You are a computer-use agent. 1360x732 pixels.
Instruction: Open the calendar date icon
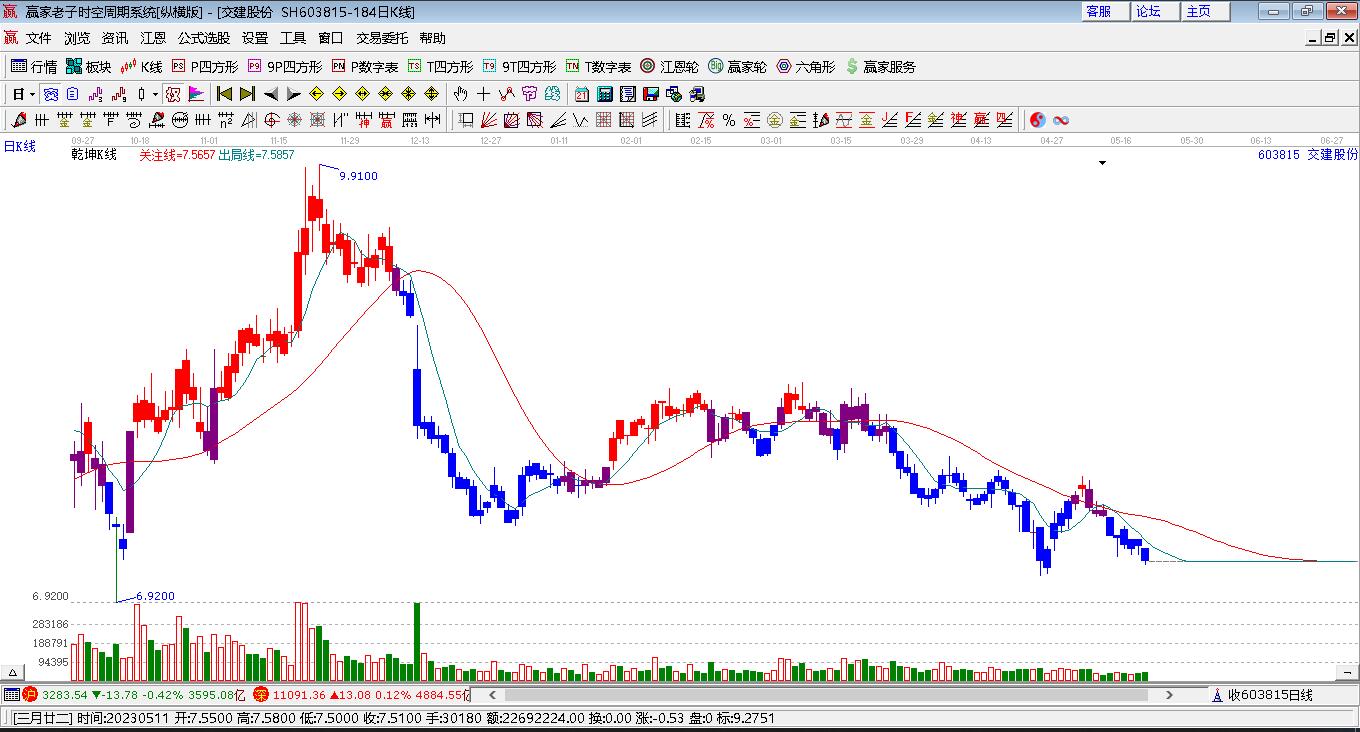coord(582,94)
